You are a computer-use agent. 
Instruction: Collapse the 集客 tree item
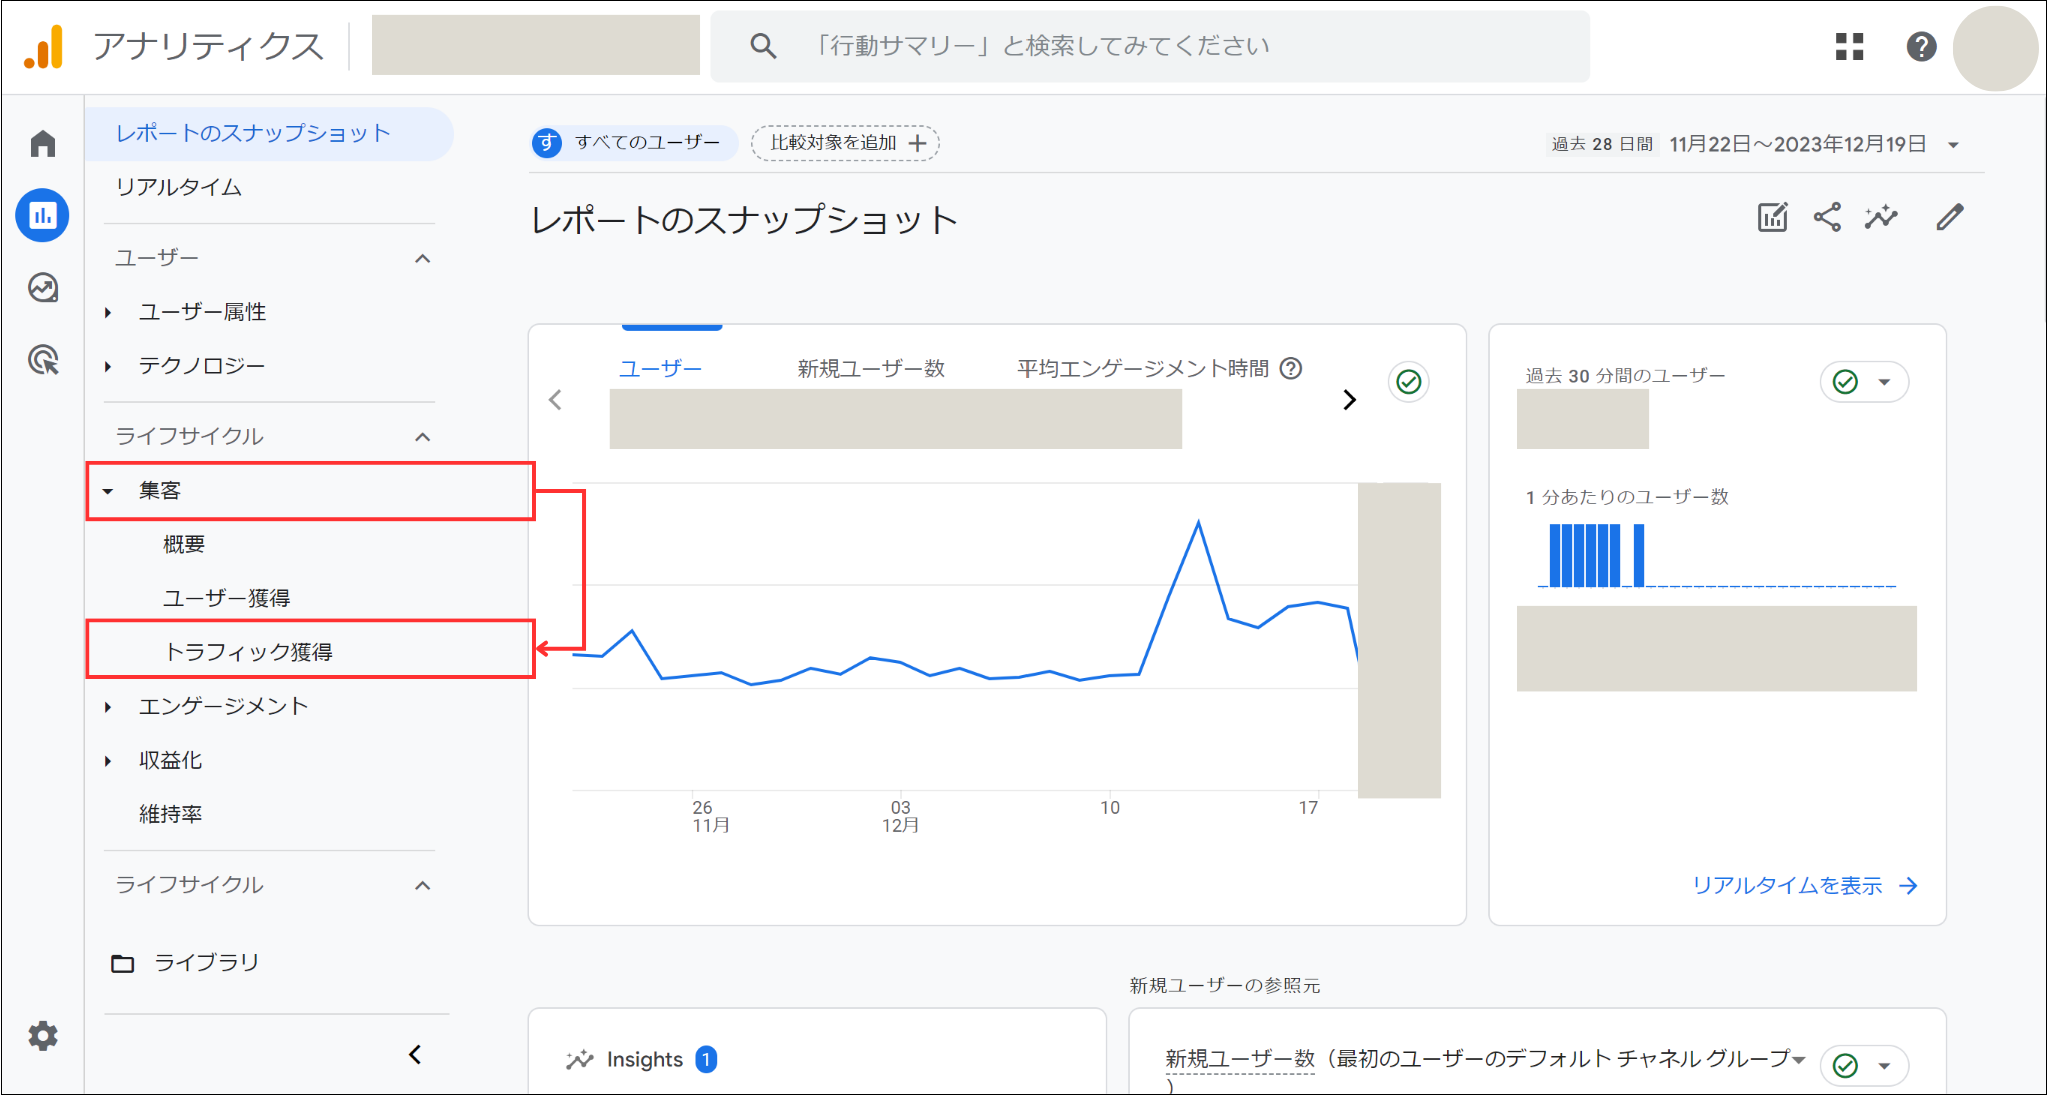[x=108, y=491]
